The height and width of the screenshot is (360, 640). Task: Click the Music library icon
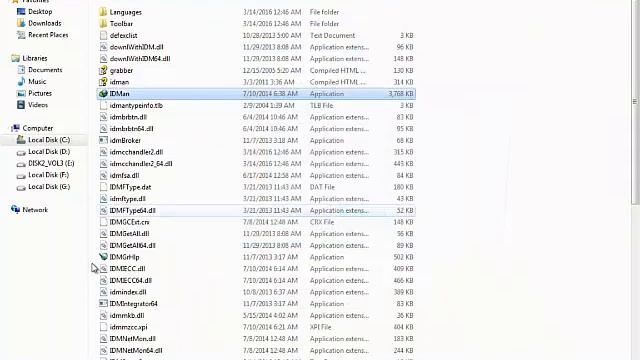point(21,82)
